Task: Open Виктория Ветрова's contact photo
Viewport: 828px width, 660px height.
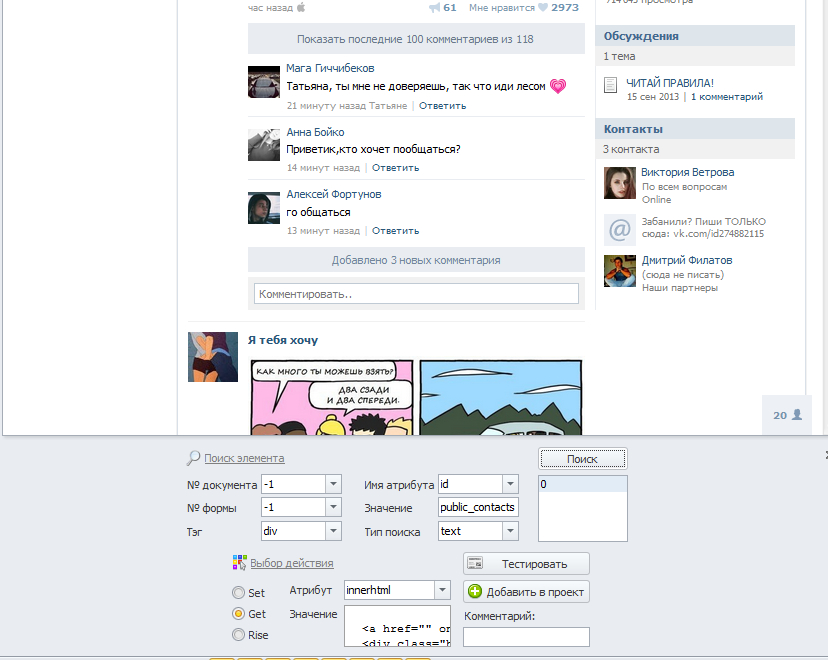Action: pos(619,183)
